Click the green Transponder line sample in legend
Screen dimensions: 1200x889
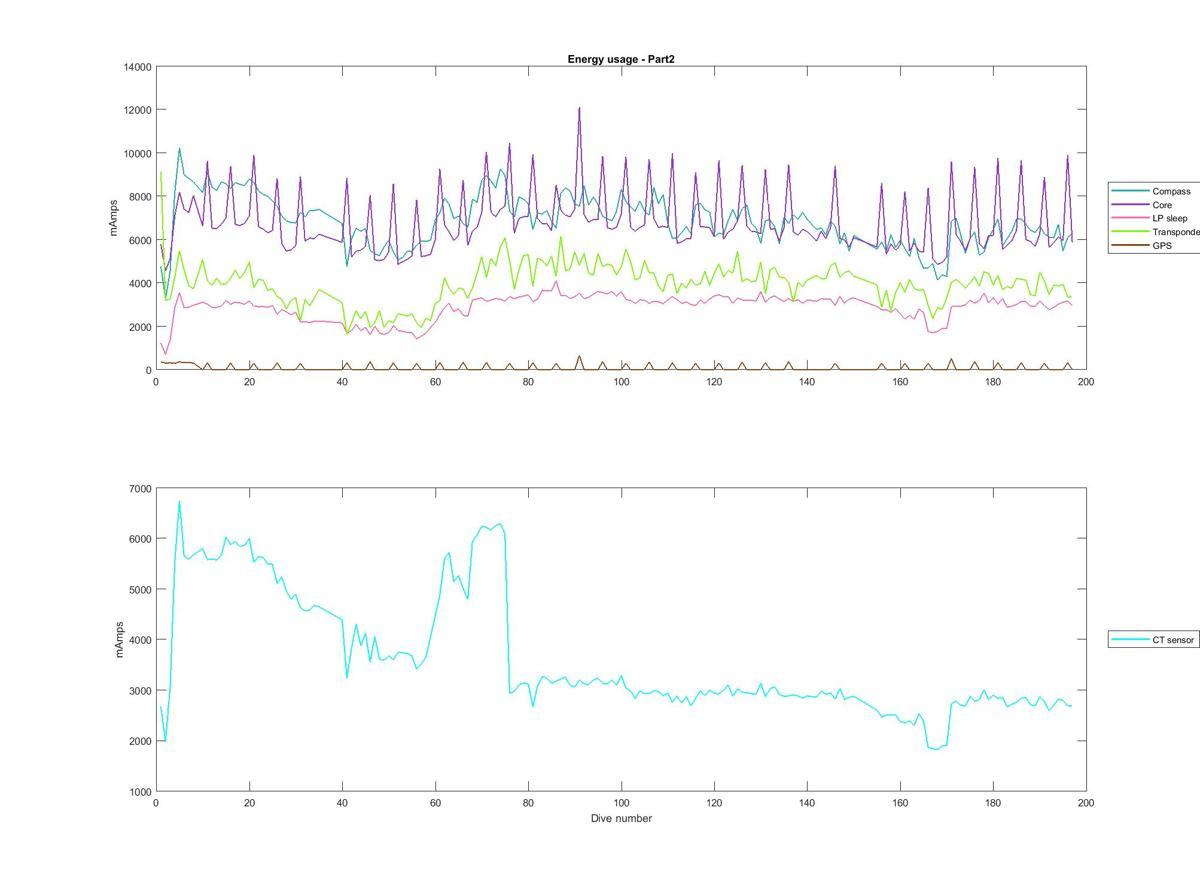pyautogui.click(x=1131, y=231)
